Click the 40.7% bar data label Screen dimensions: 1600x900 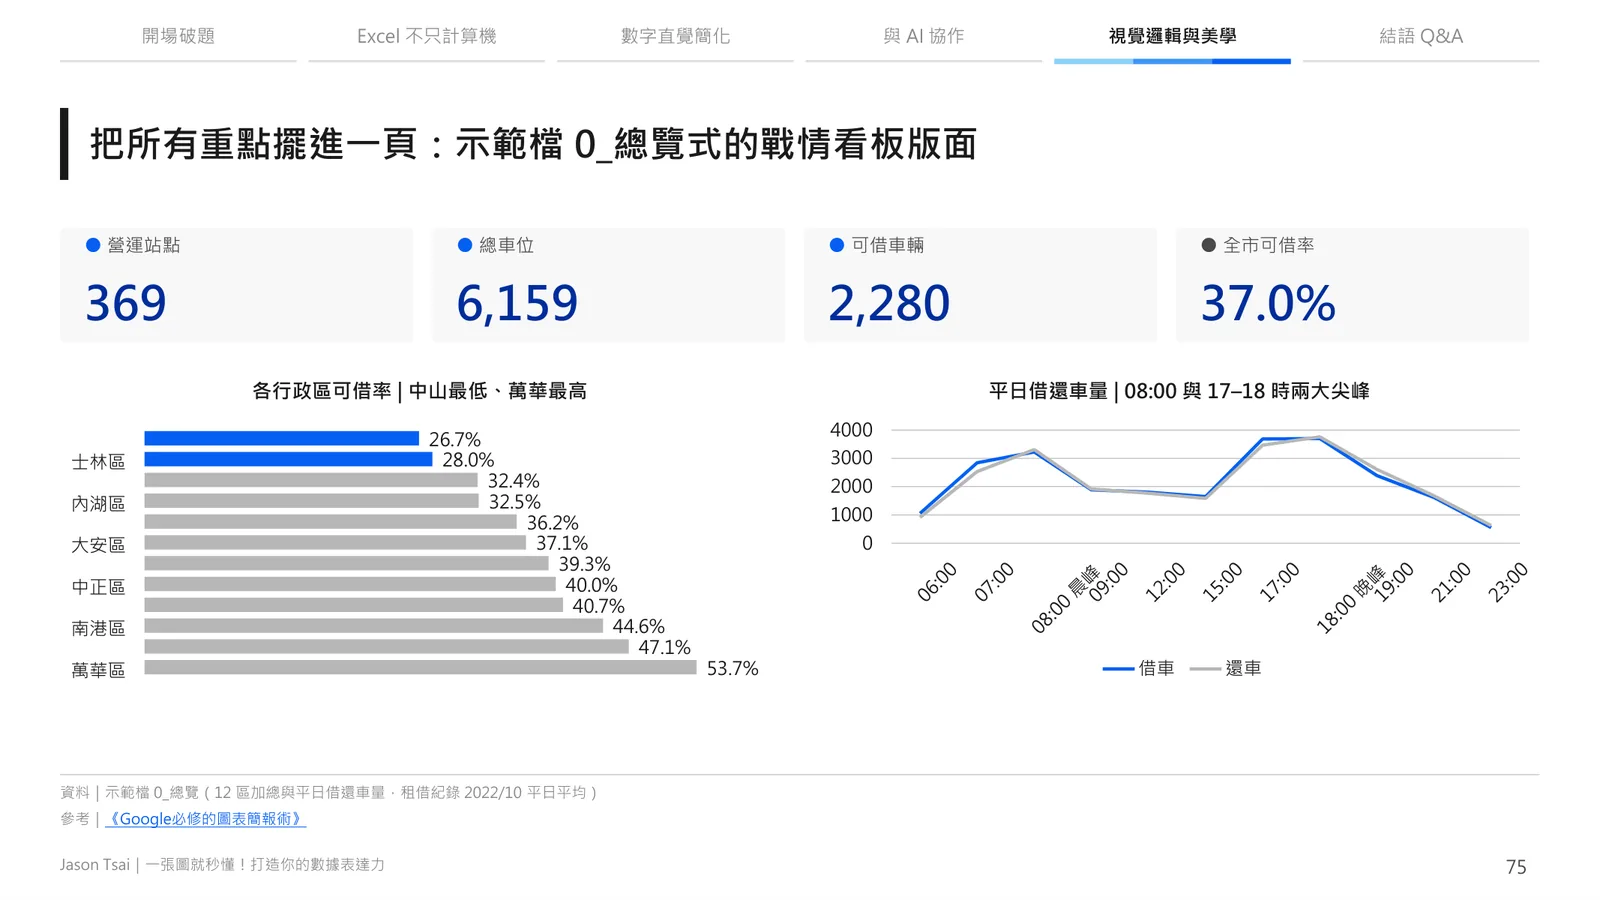point(598,605)
